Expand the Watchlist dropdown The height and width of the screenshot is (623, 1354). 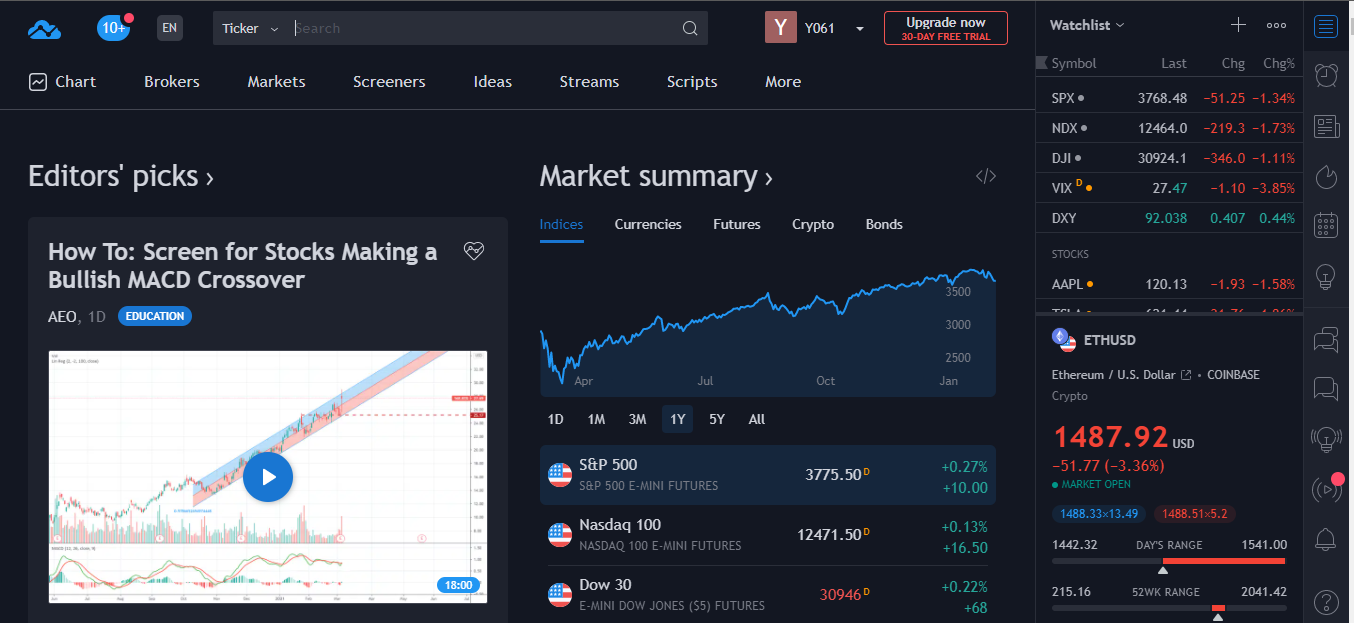1087,25
